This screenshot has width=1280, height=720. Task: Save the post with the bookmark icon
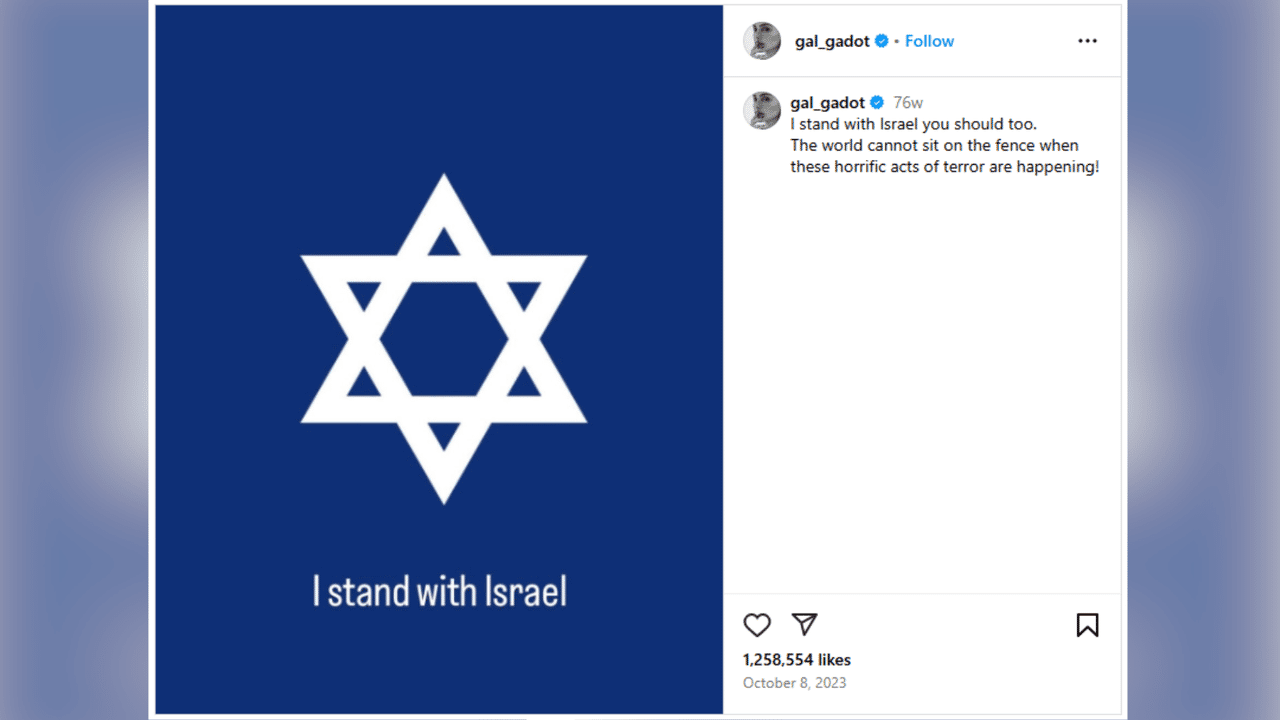tap(1087, 624)
